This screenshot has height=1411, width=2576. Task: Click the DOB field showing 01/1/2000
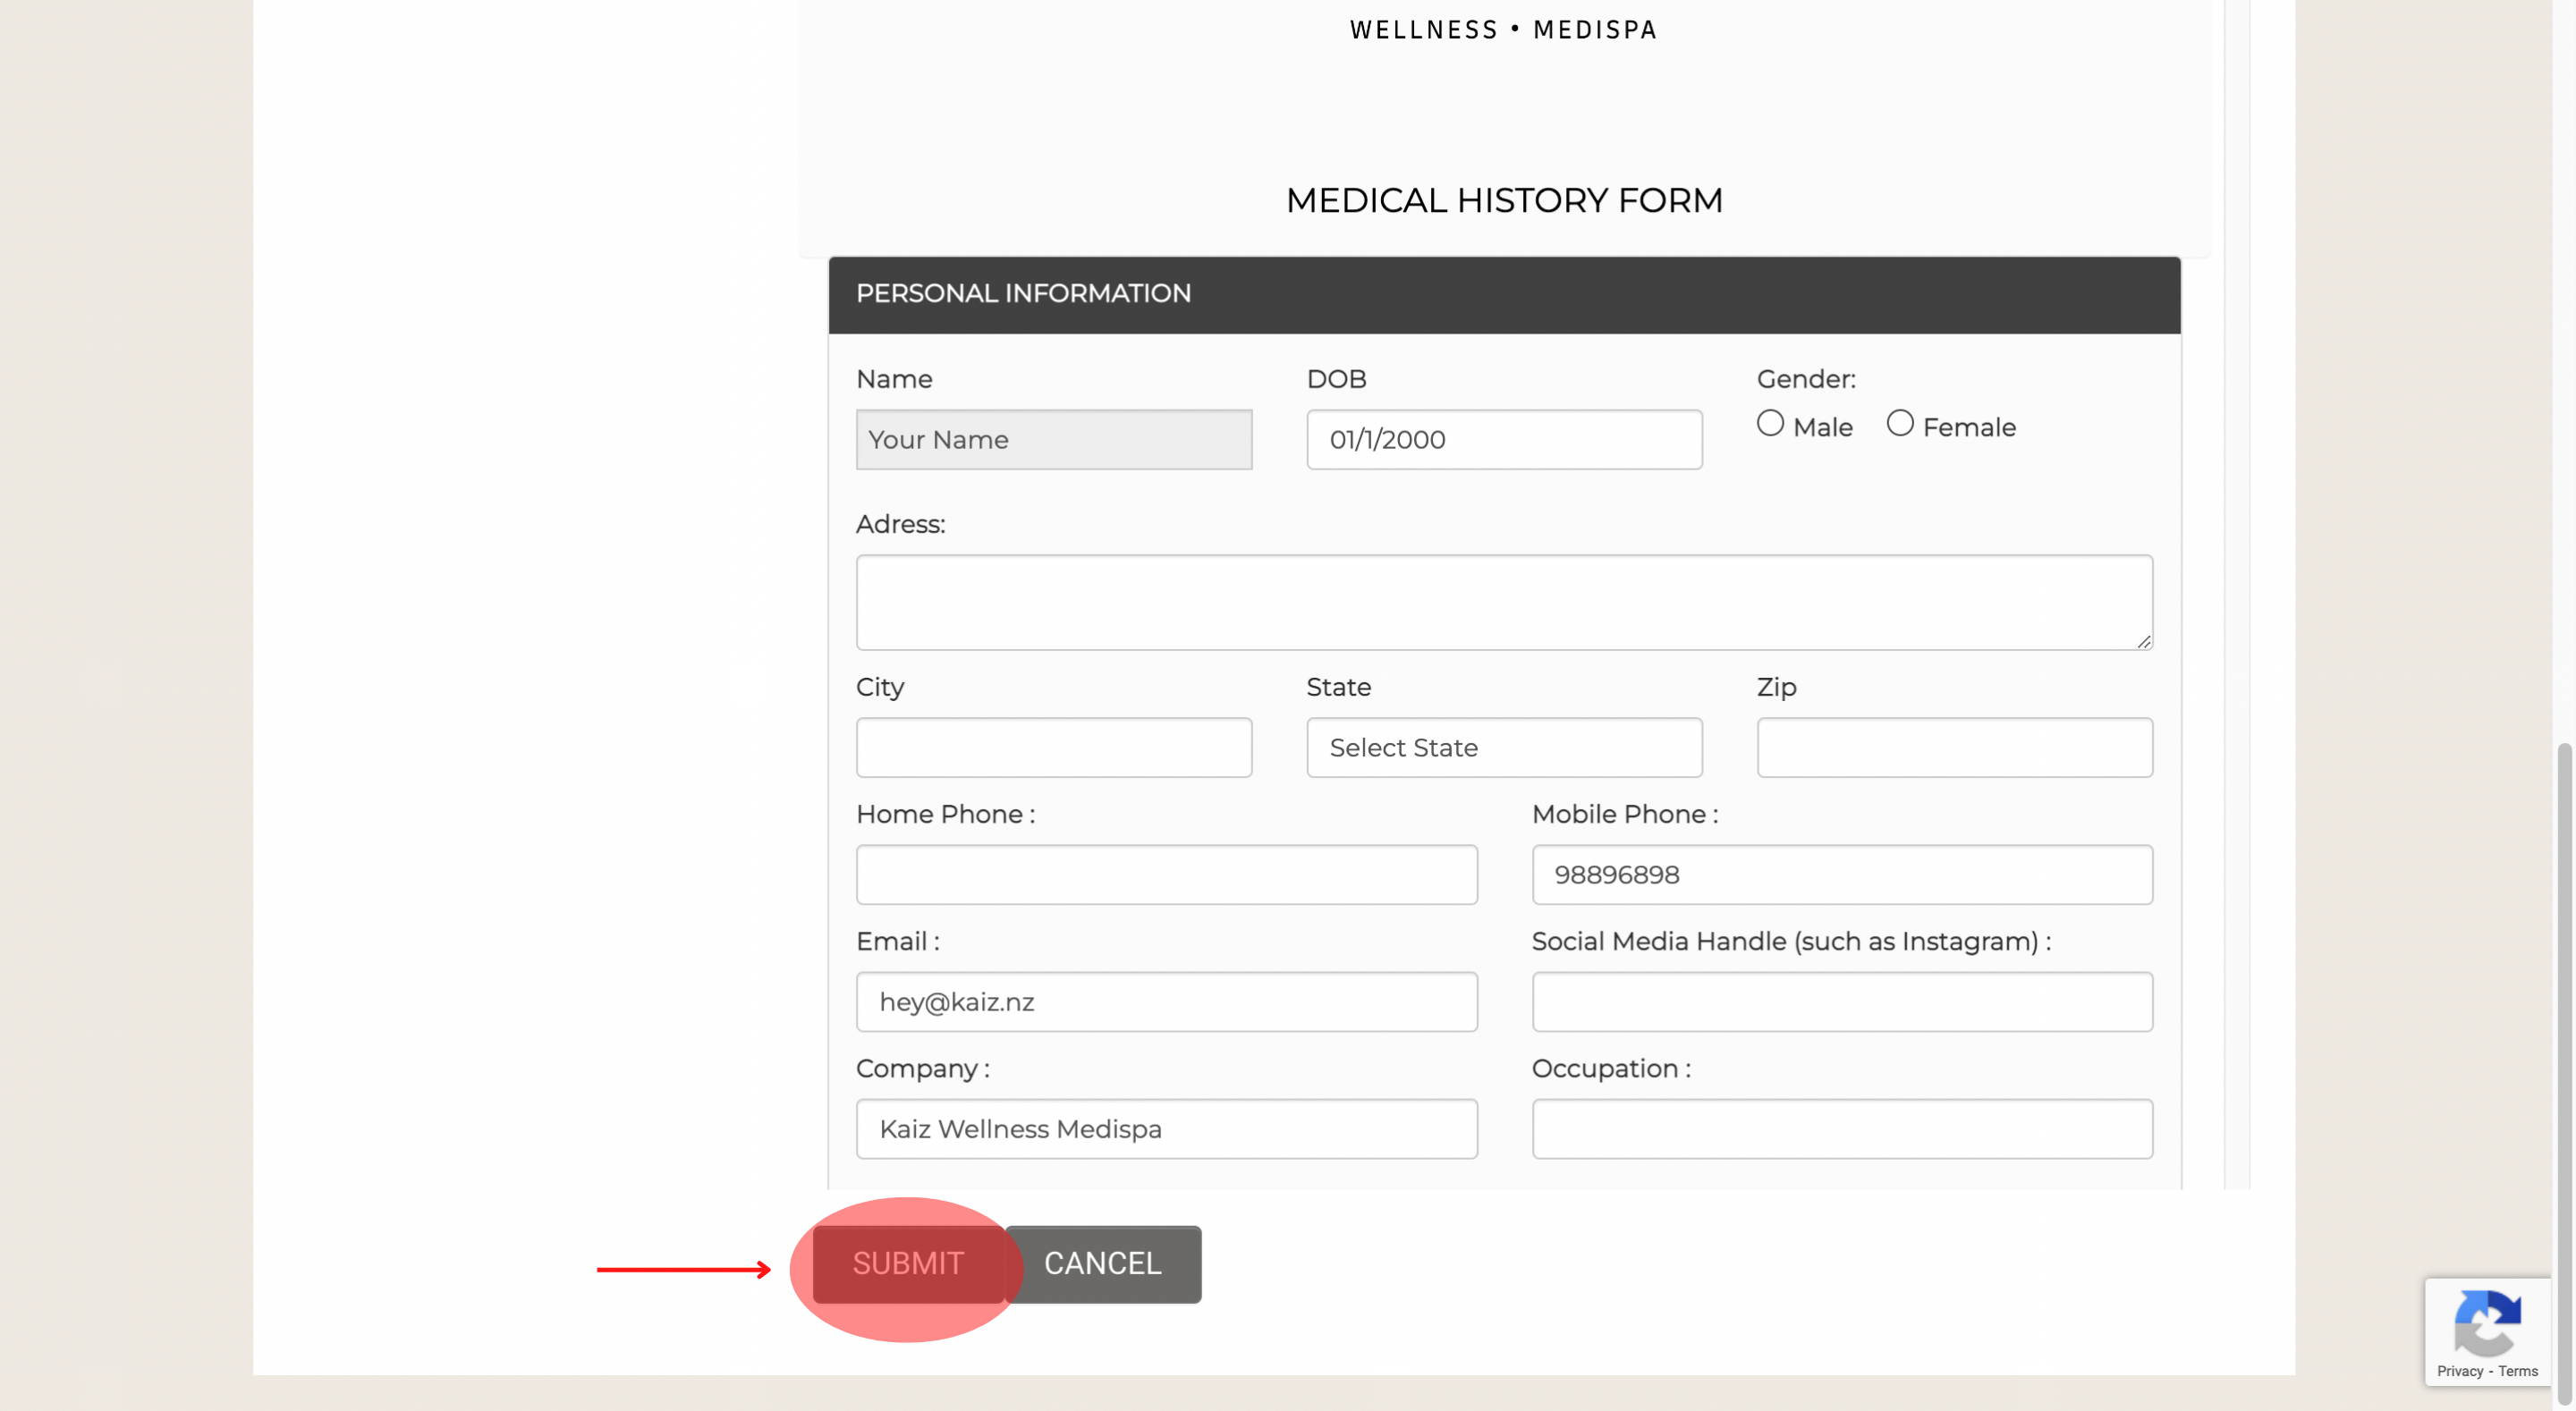pos(1504,439)
